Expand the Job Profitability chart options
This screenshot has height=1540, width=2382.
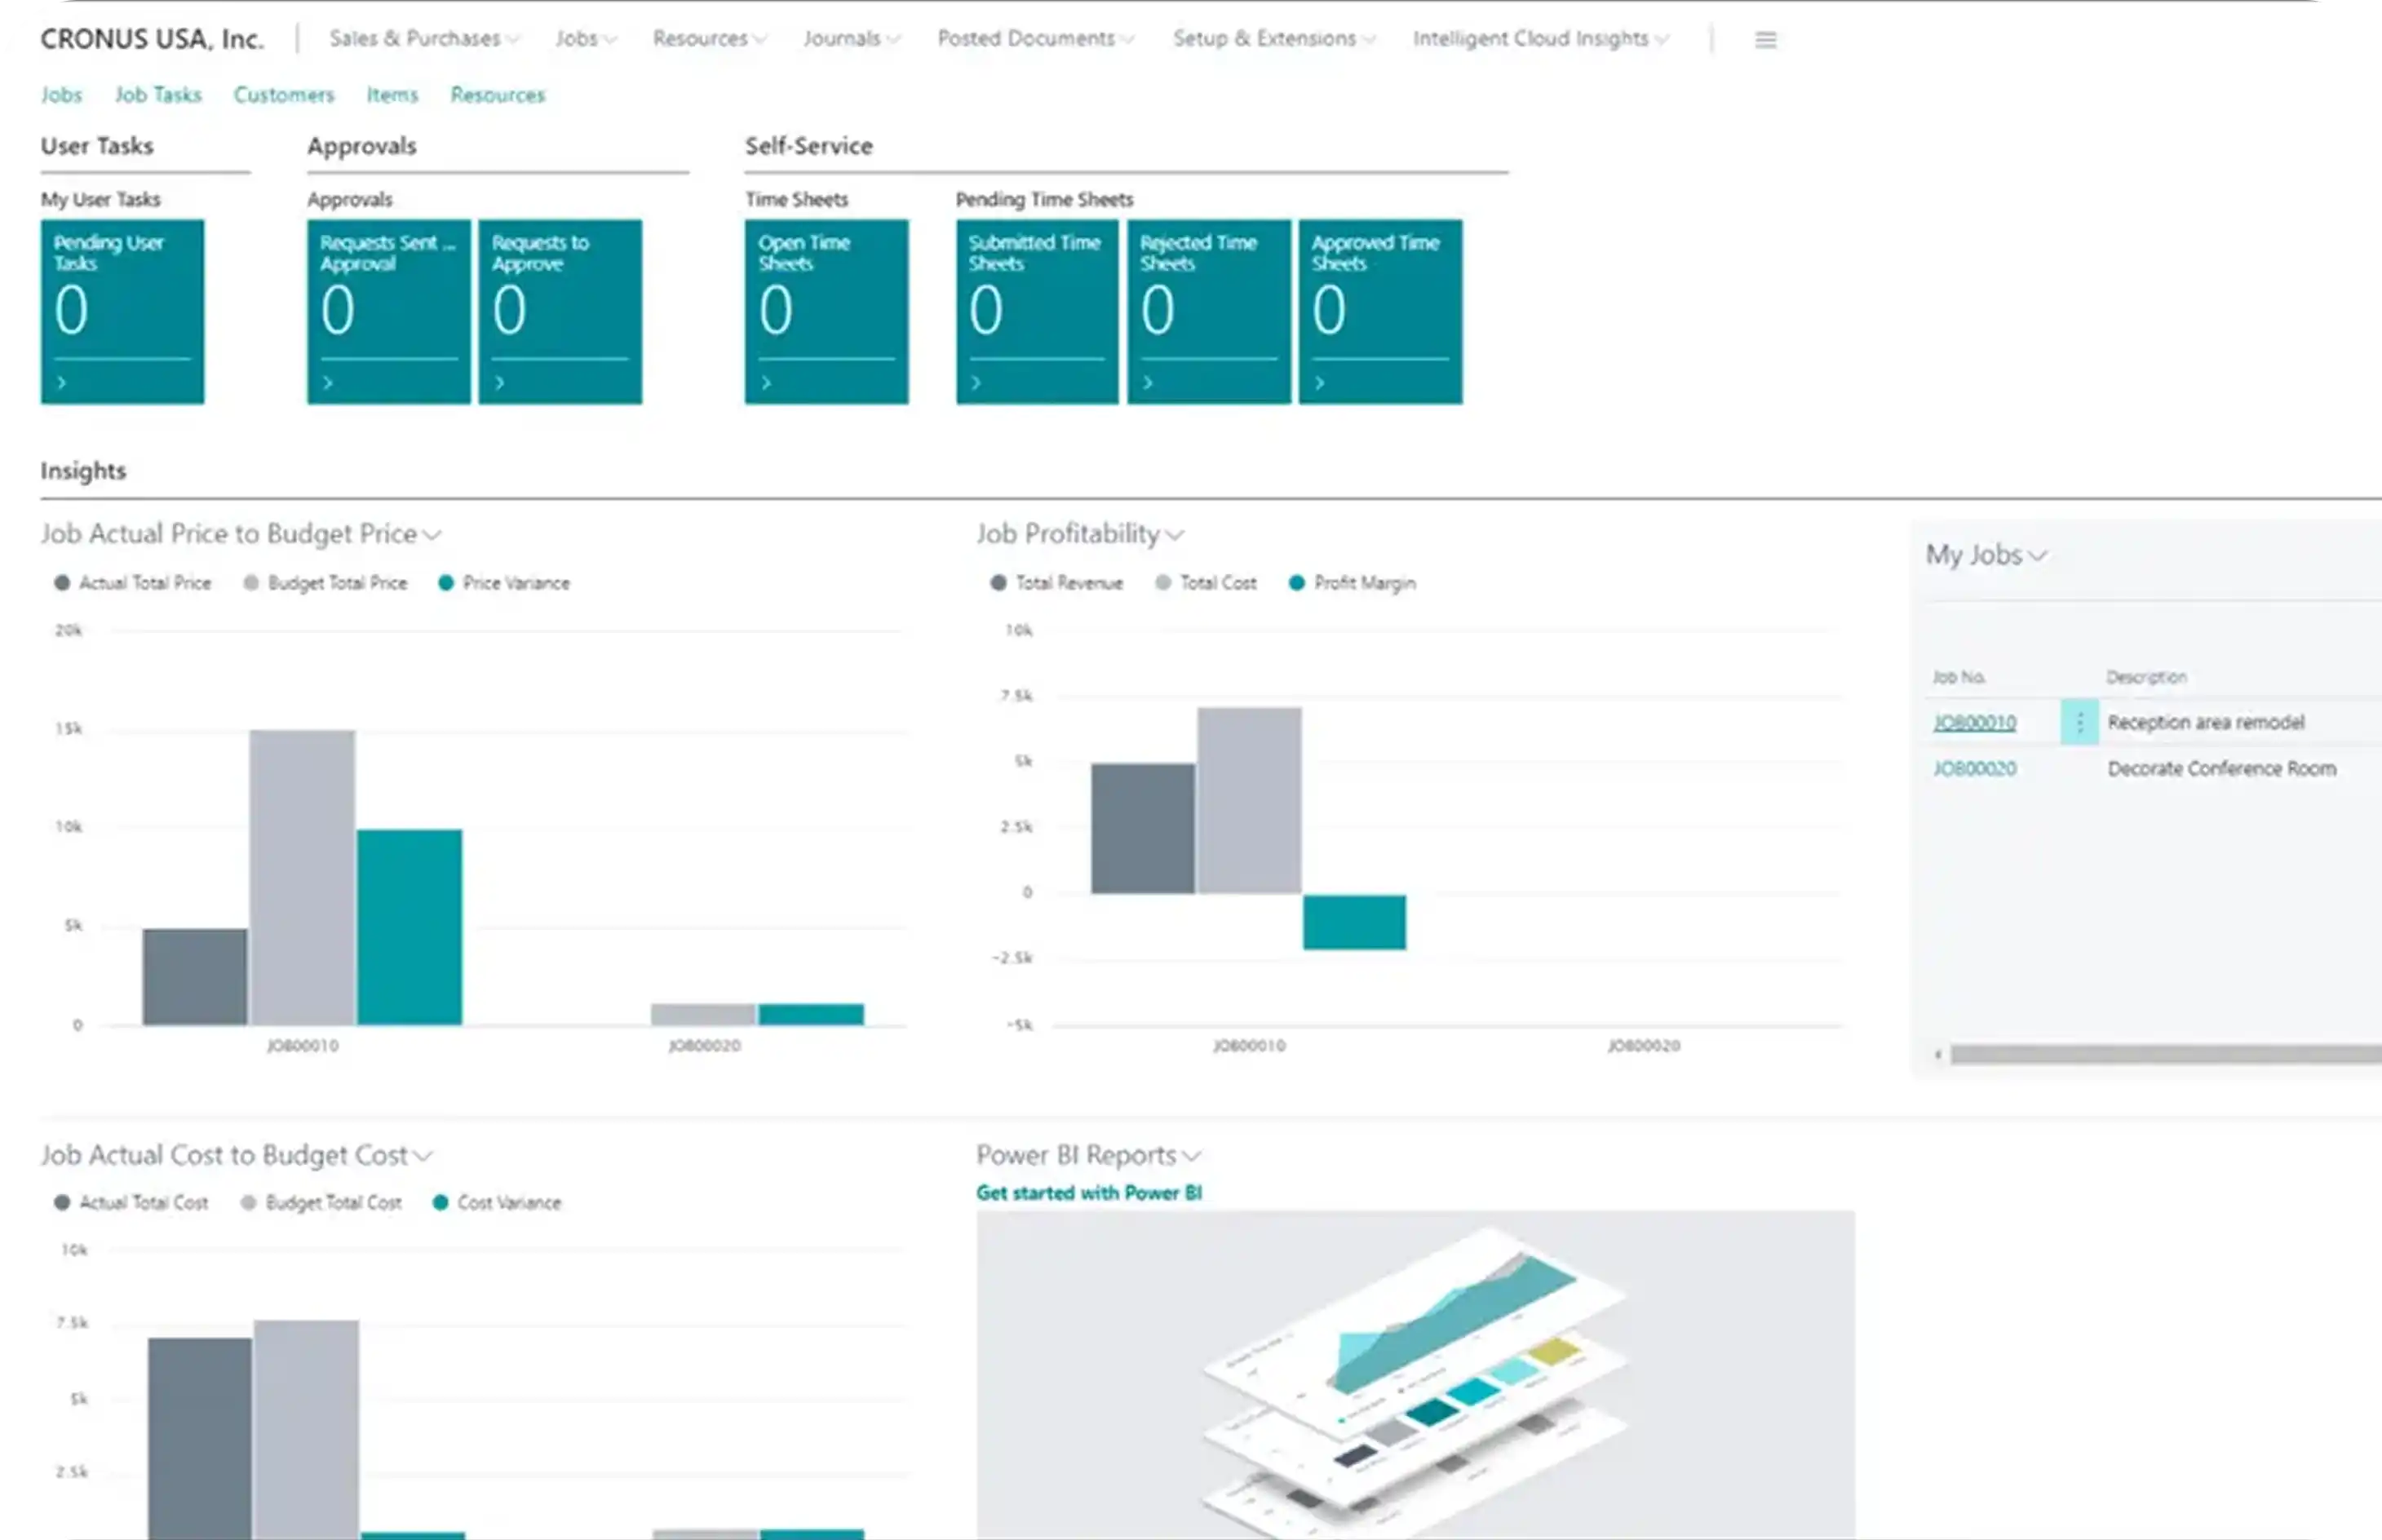click(1175, 535)
